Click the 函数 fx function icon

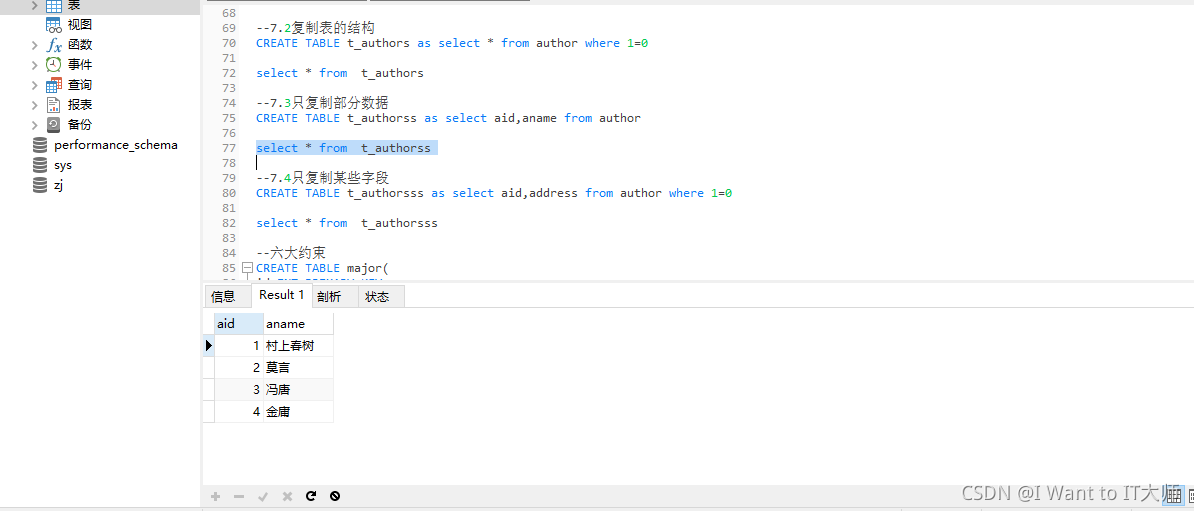[54, 45]
